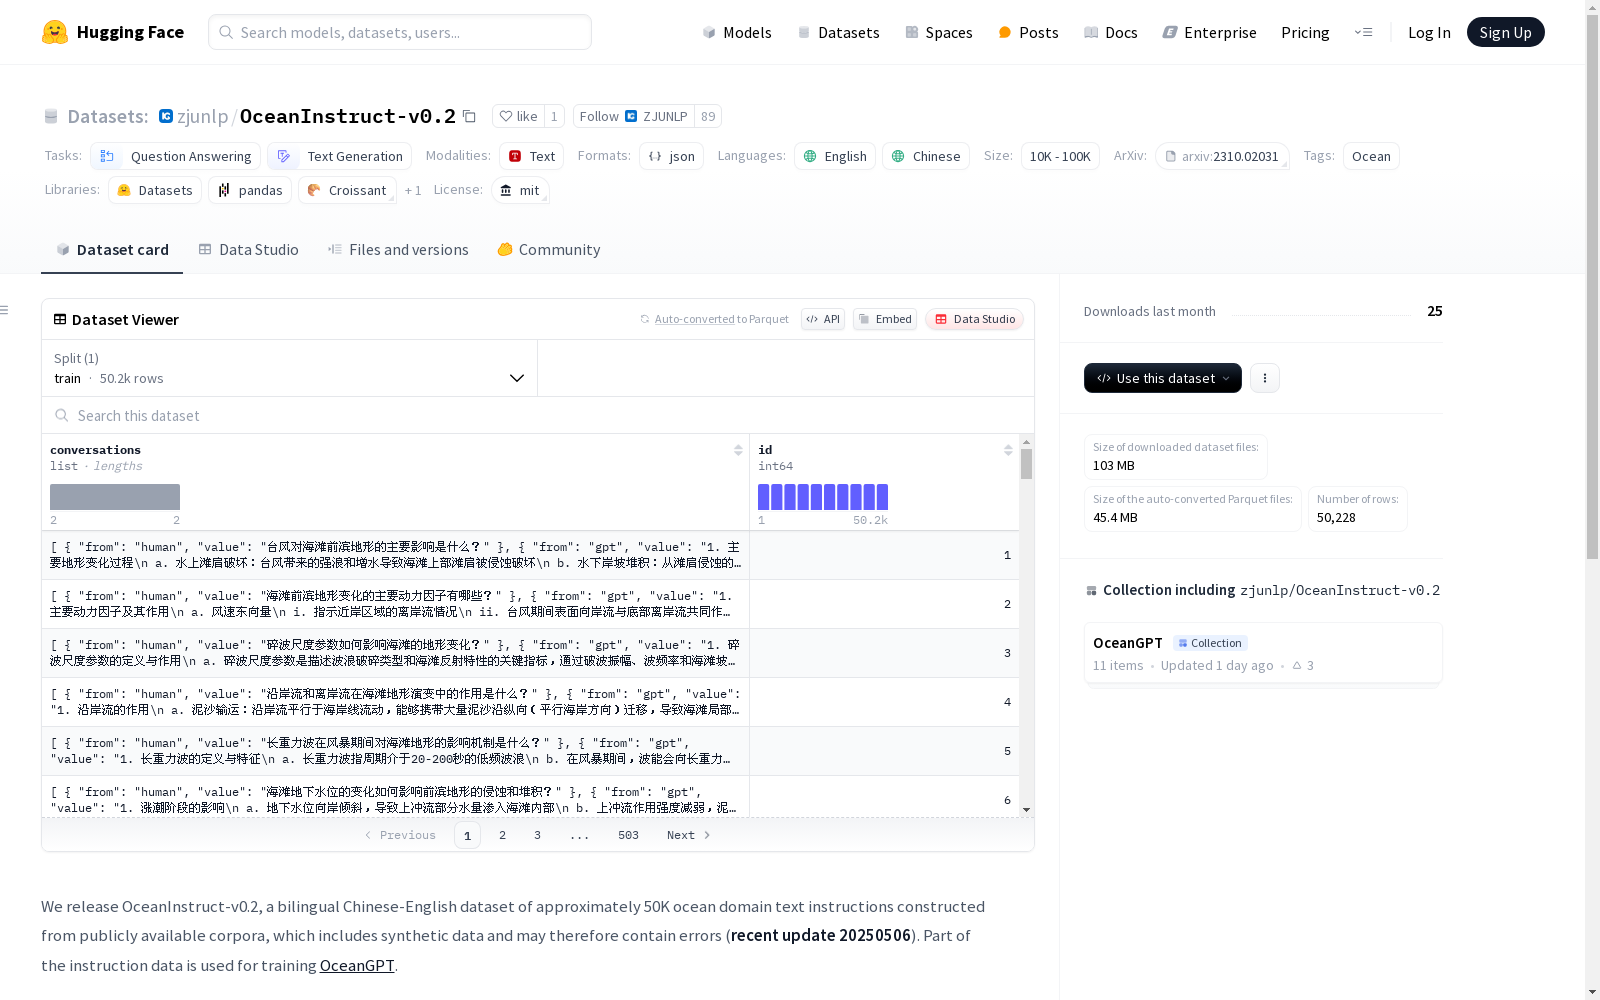Select the Datasets library tag

click(x=155, y=190)
